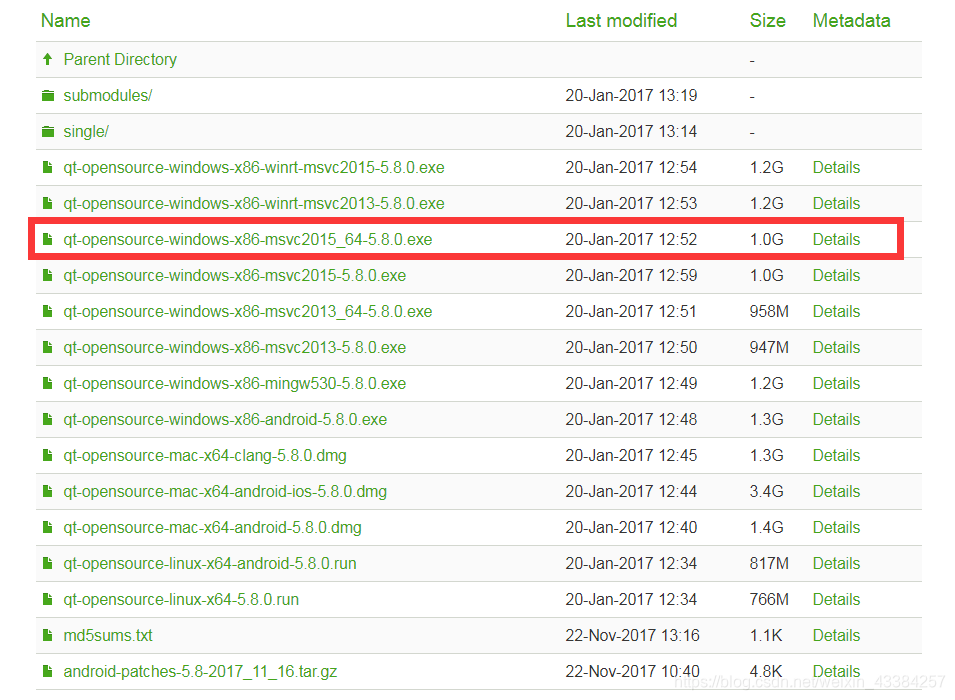The height and width of the screenshot is (700, 955).
Task: Open Details for mingw530 installer
Action: pyautogui.click(x=836, y=383)
